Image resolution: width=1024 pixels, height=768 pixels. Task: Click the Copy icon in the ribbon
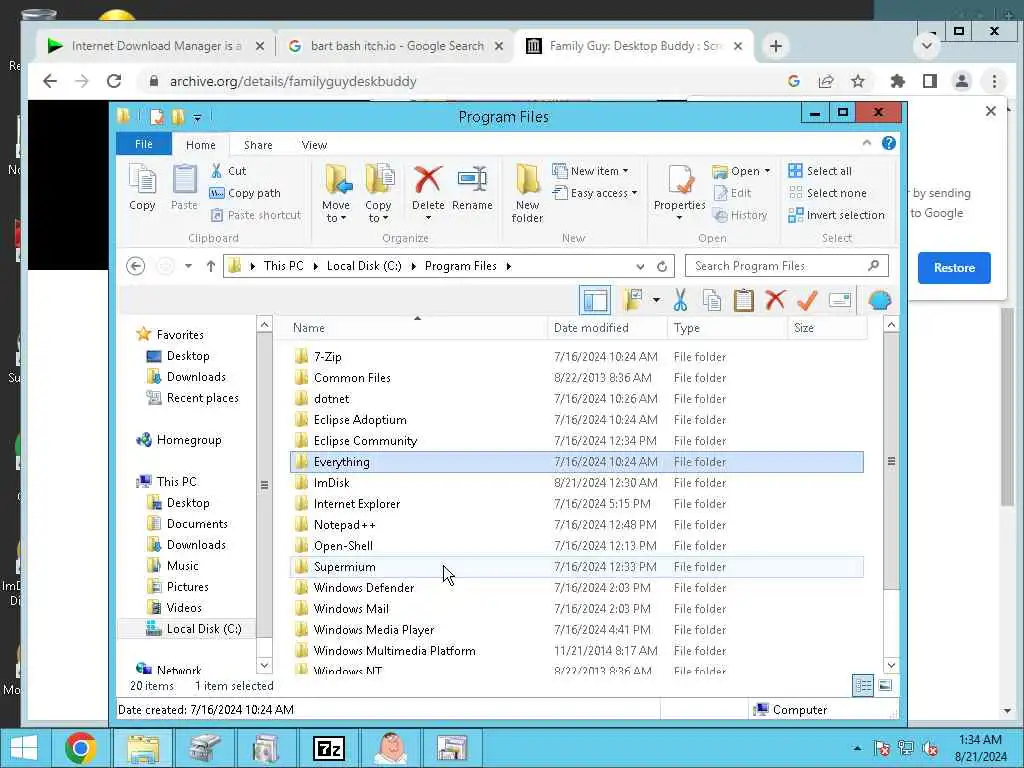142,180
